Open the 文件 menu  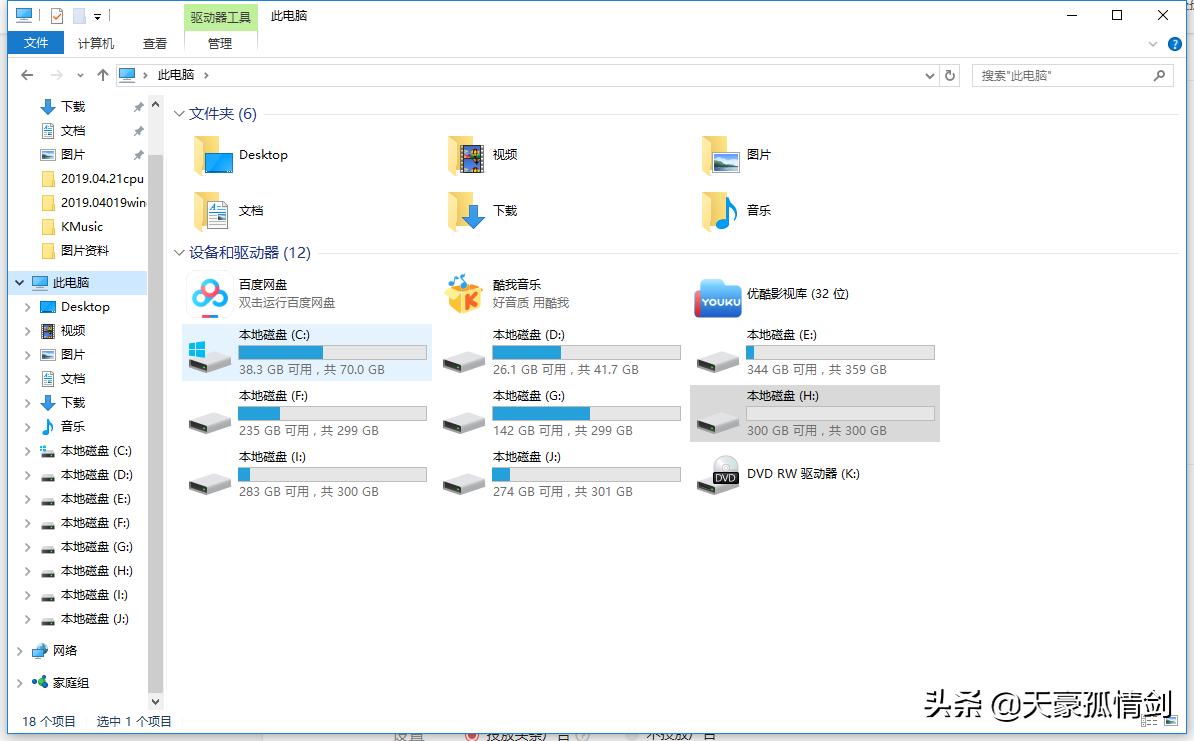click(x=36, y=43)
